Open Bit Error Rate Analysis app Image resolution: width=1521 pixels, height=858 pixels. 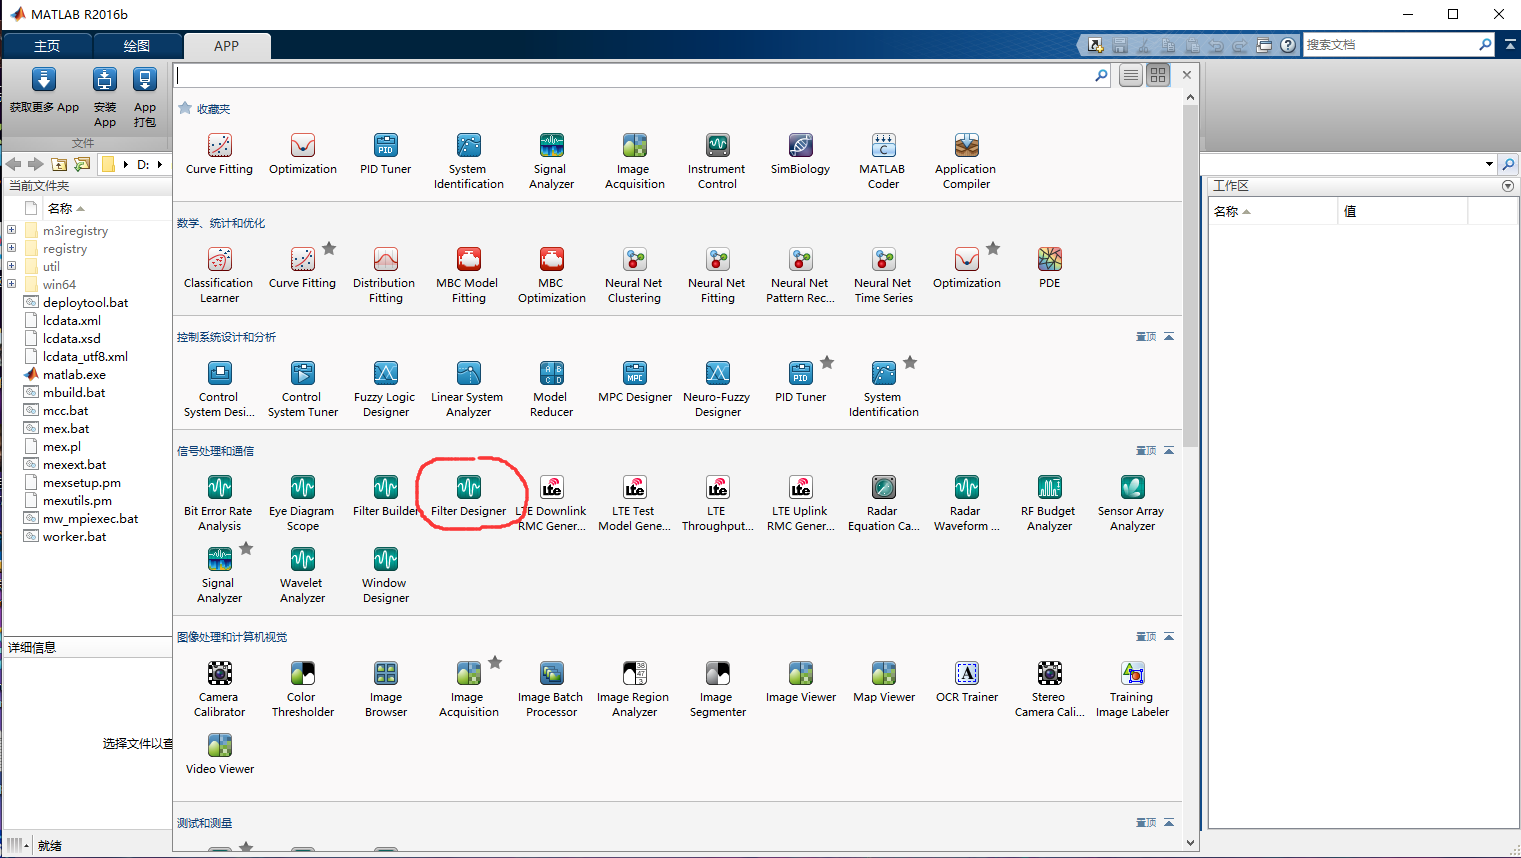[219, 503]
